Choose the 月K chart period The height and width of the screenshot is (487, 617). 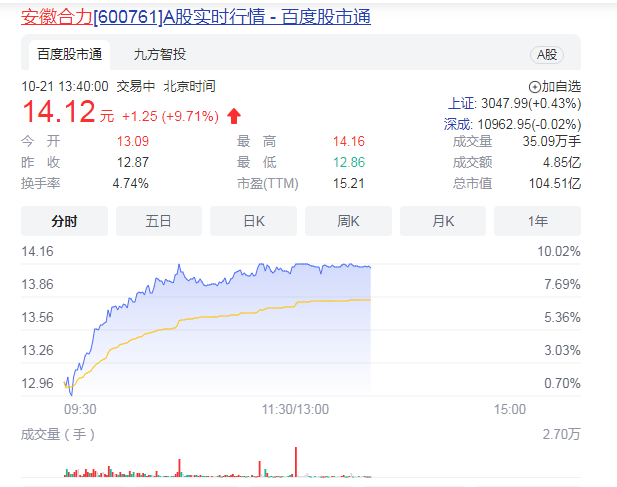click(x=443, y=221)
